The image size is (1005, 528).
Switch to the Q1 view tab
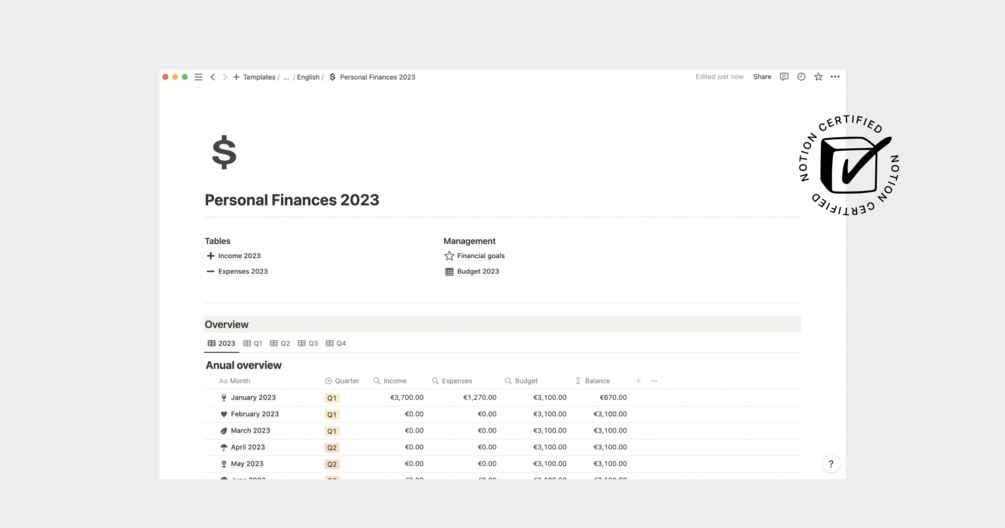[253, 343]
